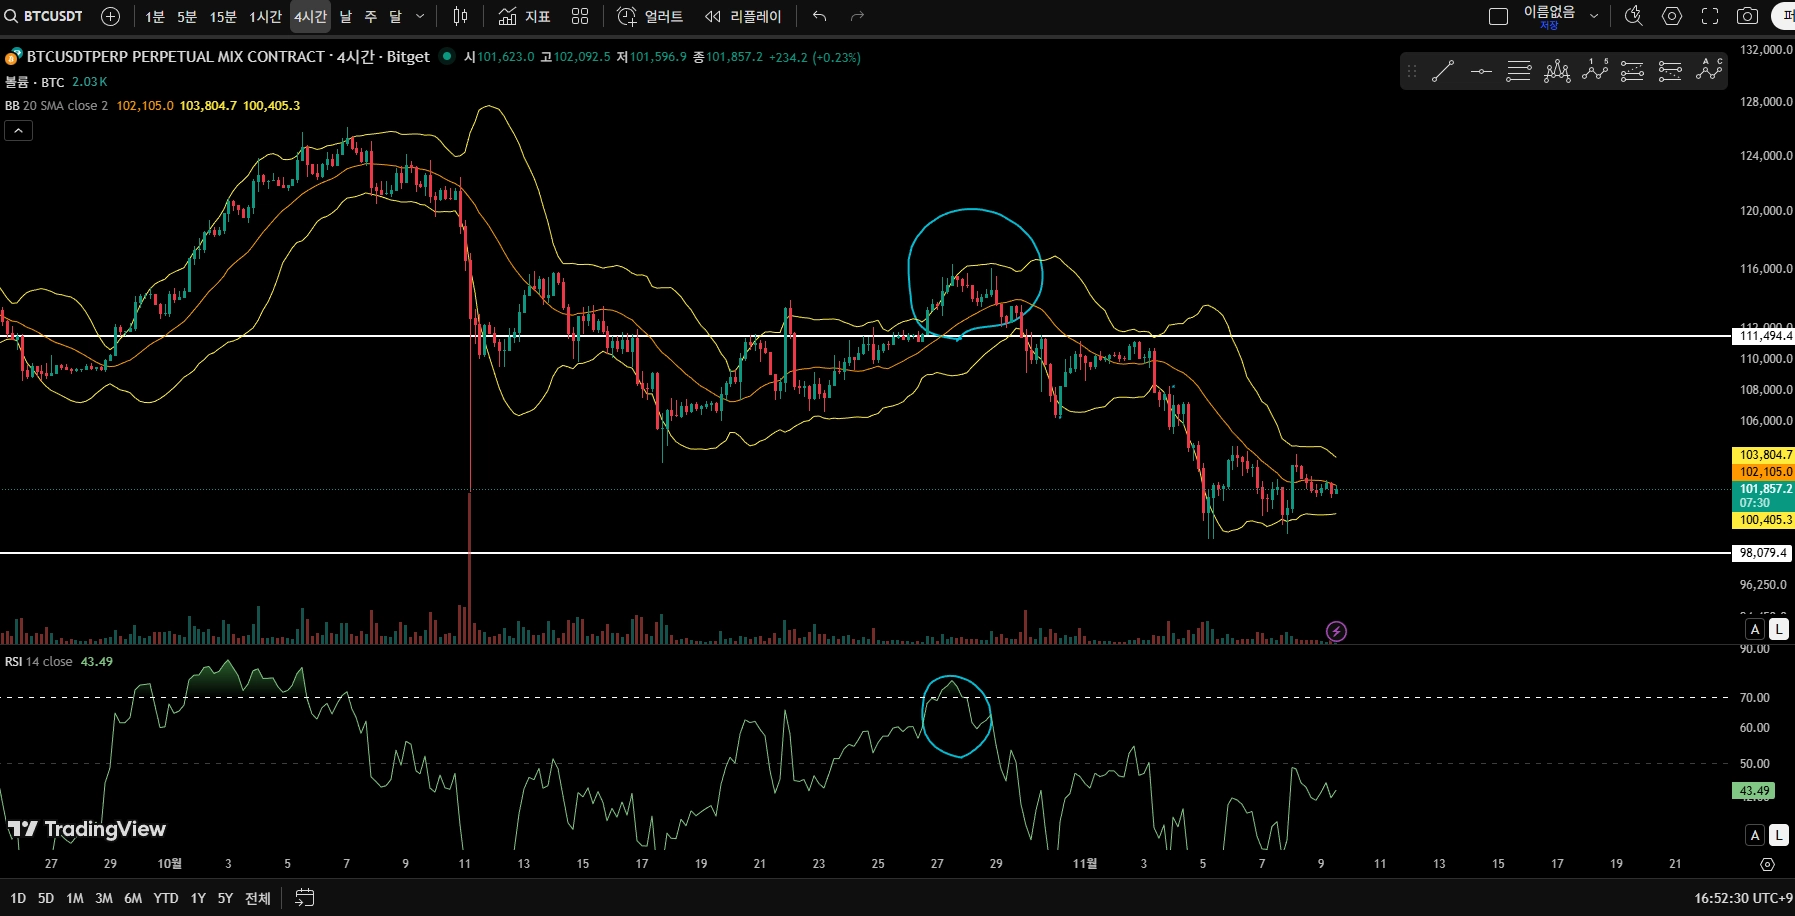Toggle auto scale 'A' on price pane
1795x916 pixels.
point(1755,629)
